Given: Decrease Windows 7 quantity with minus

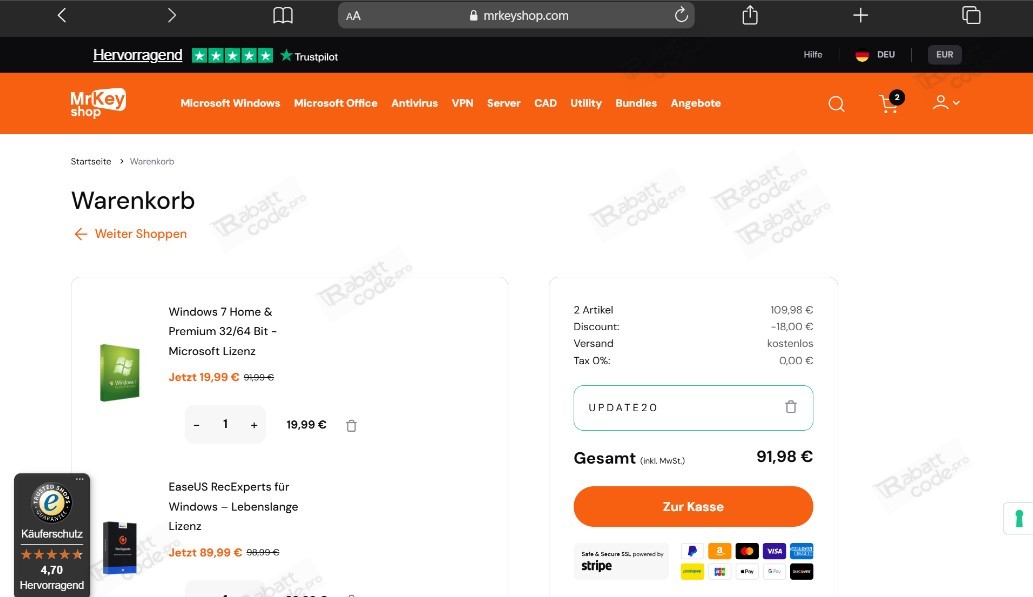Looking at the screenshot, I should pos(196,425).
